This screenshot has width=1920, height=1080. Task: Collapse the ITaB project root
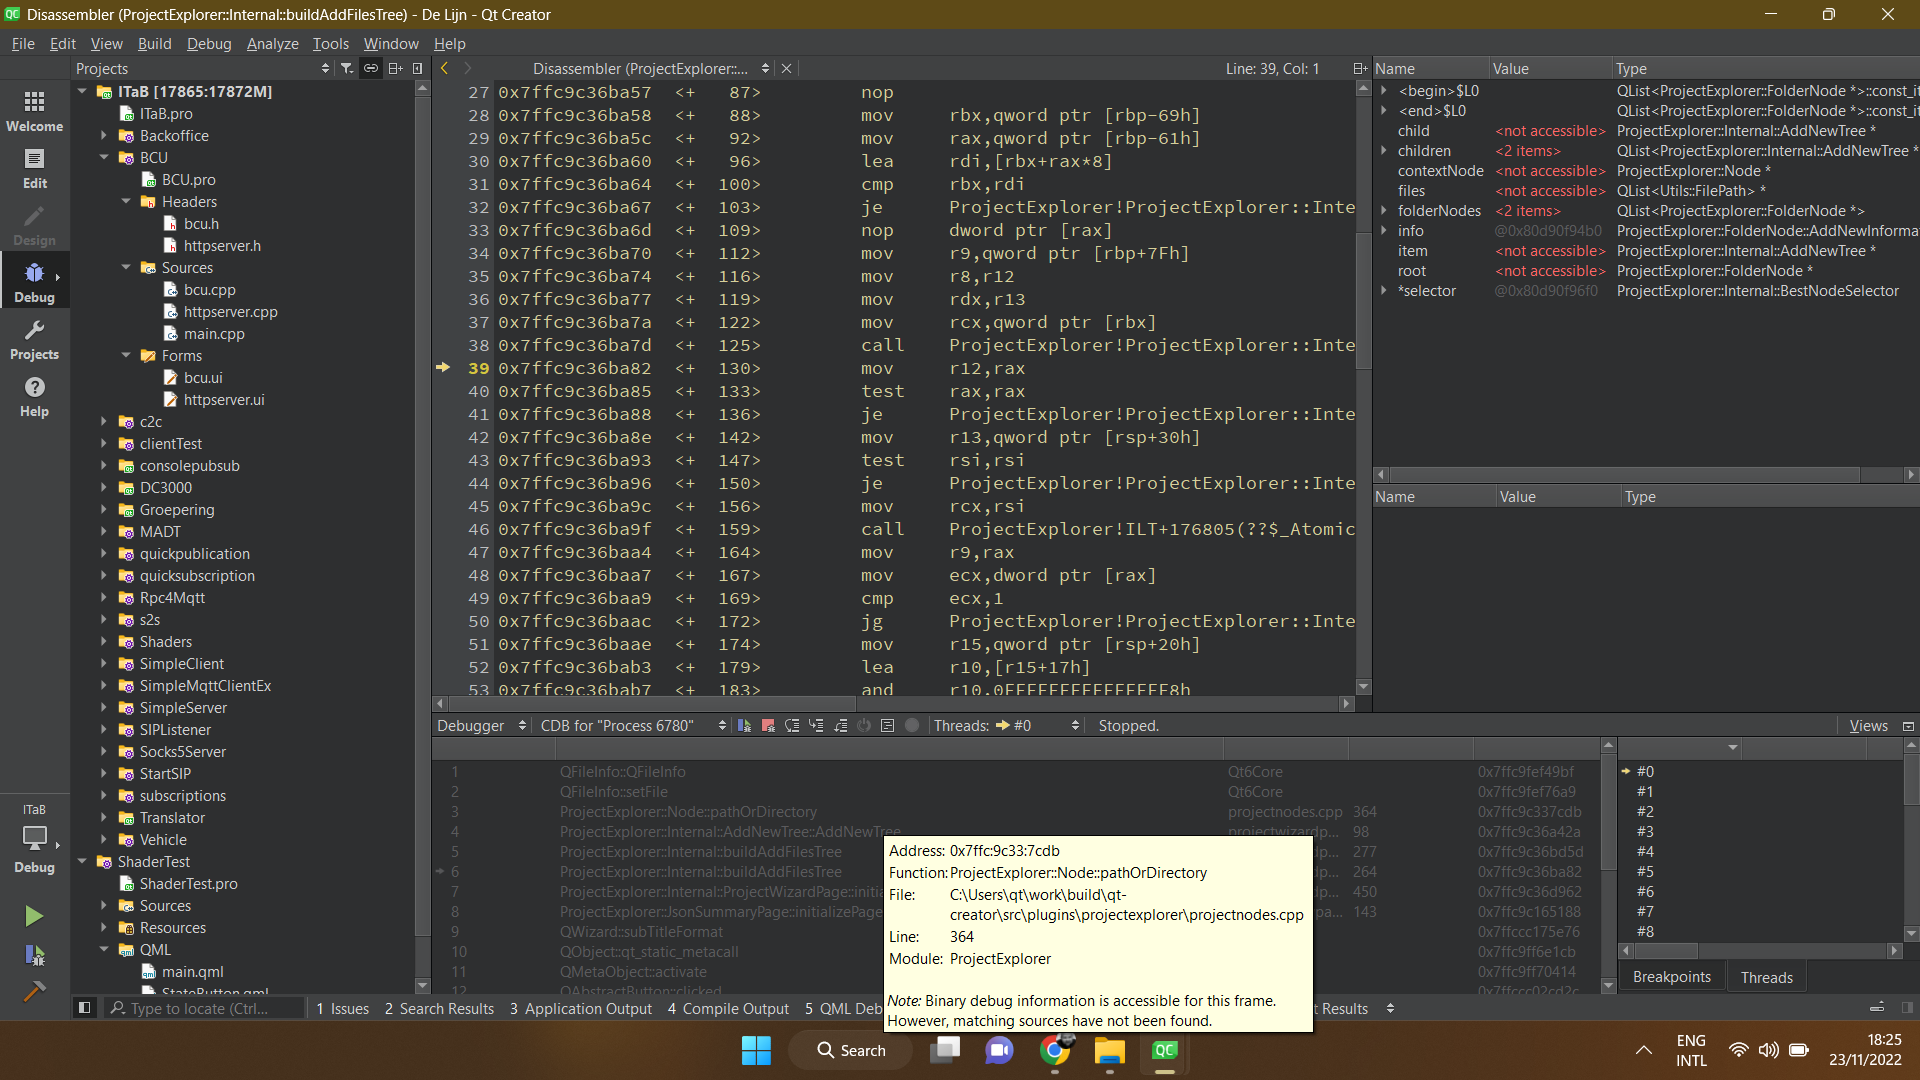click(x=82, y=91)
